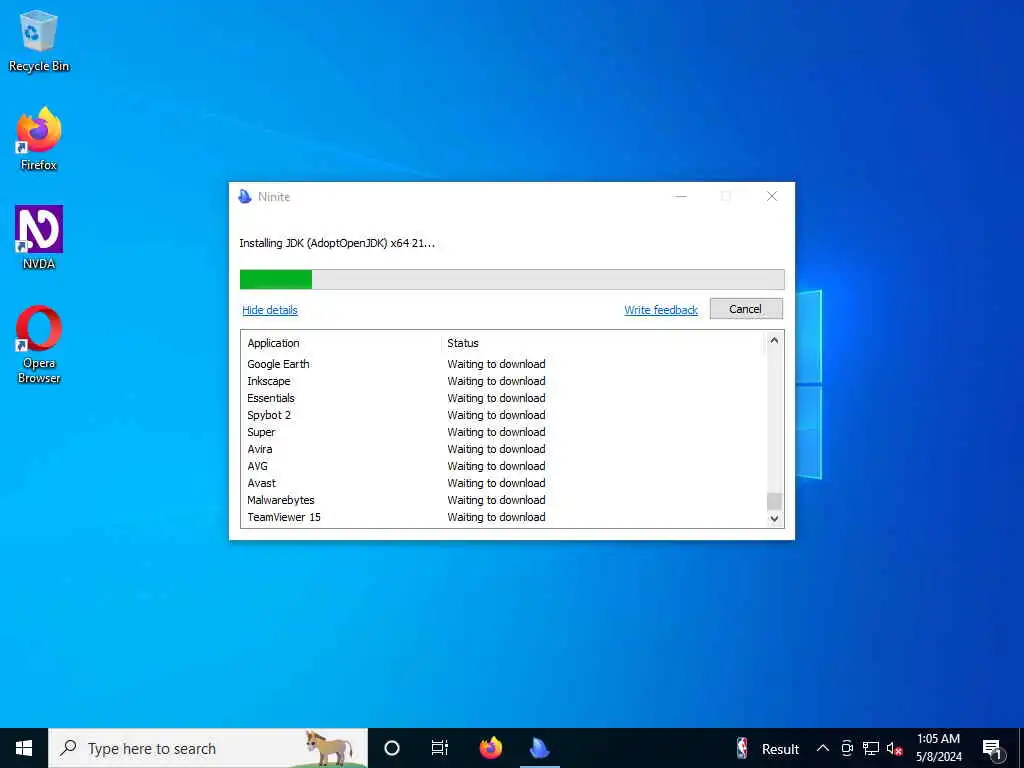Select the Google Earth row

click(x=503, y=364)
